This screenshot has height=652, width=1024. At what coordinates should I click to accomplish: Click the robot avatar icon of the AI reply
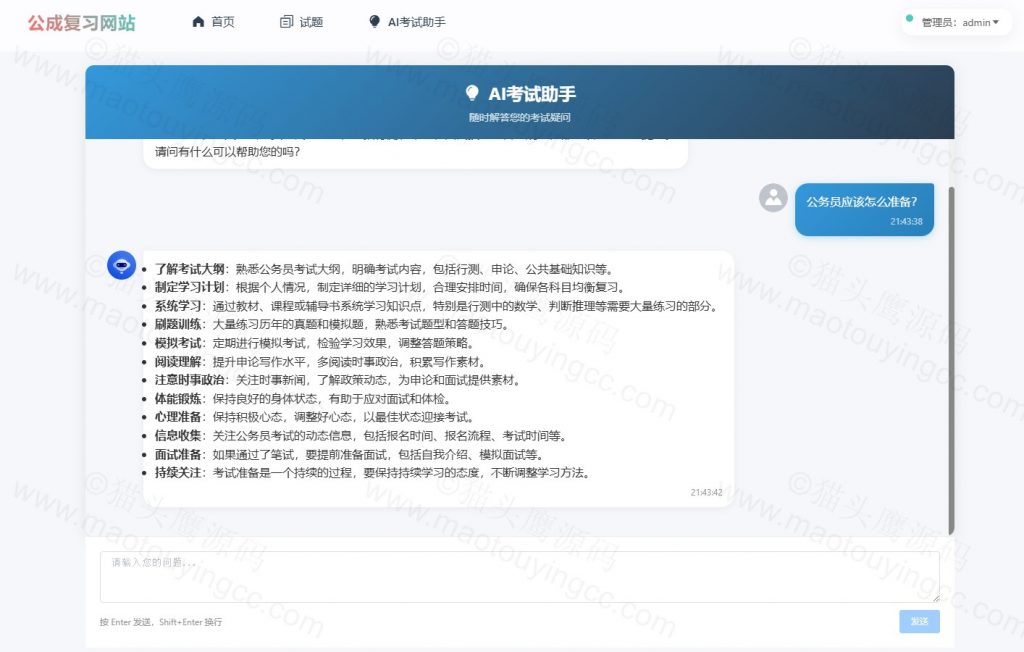(x=121, y=265)
